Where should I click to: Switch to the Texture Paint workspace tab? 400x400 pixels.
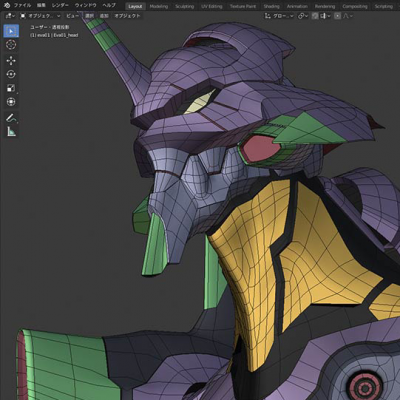(243, 6)
